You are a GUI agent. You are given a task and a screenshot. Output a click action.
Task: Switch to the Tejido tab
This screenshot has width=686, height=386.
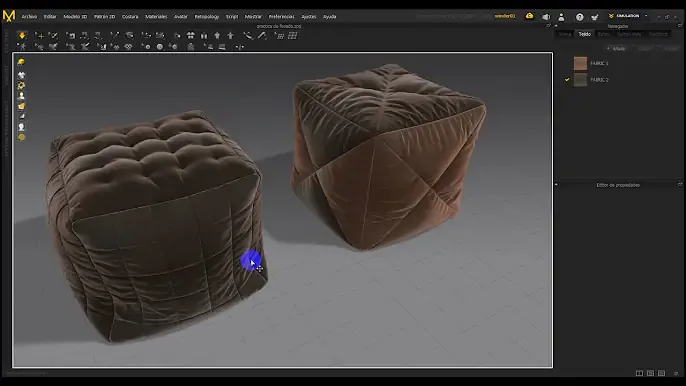click(584, 34)
